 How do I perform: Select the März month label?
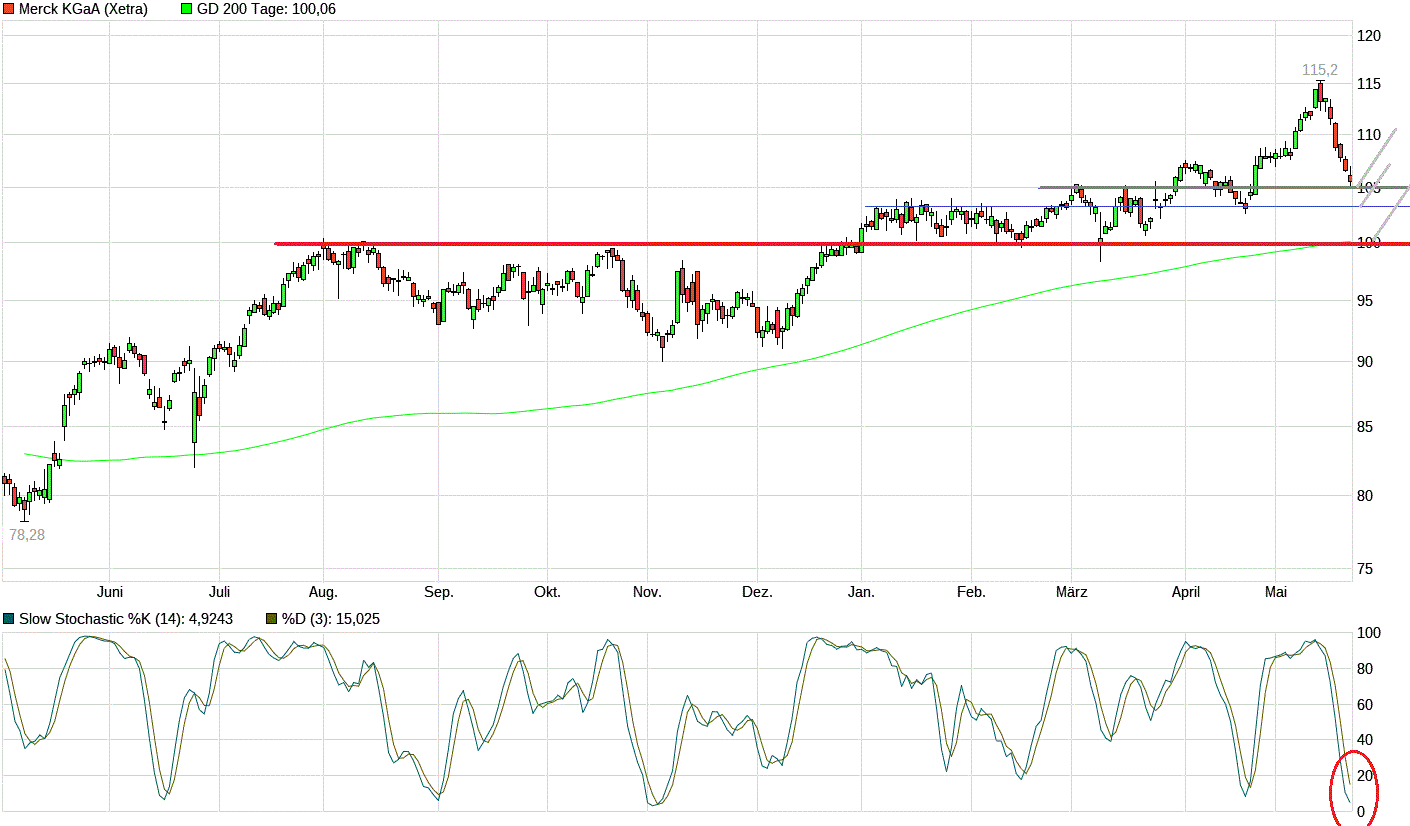[x=1071, y=592]
